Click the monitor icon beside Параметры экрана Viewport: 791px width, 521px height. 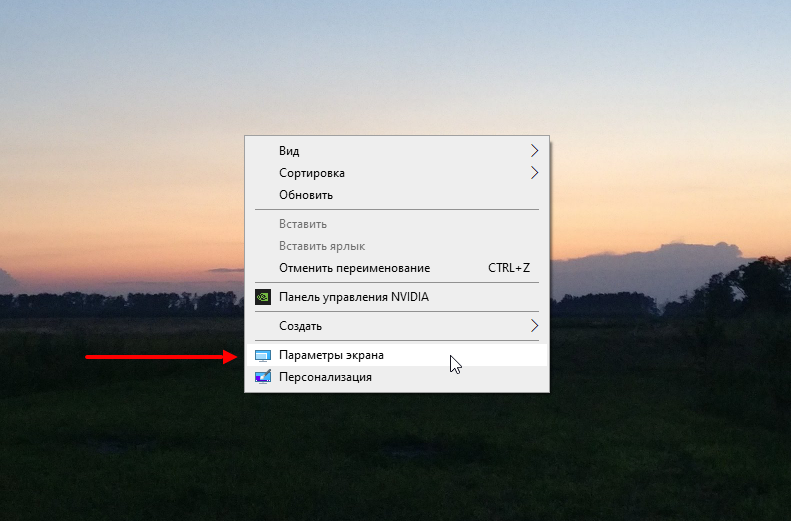[x=263, y=356]
